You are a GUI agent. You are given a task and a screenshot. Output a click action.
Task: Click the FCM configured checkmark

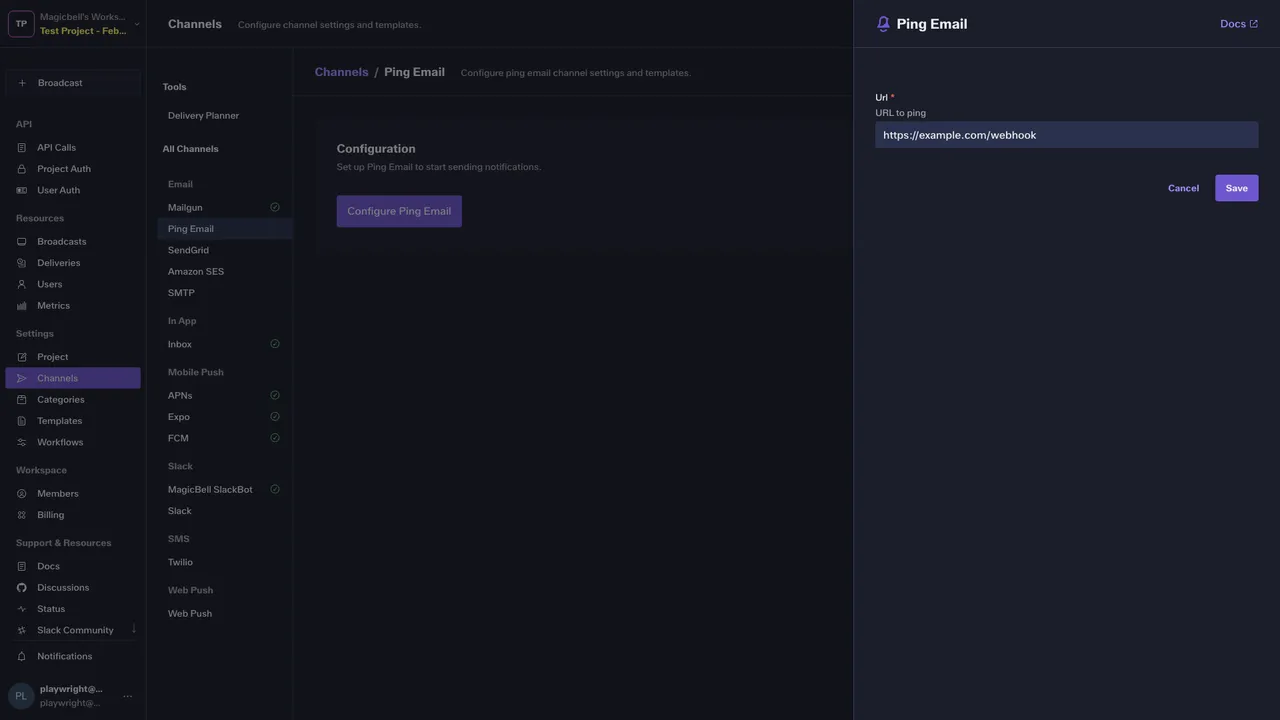(x=275, y=438)
